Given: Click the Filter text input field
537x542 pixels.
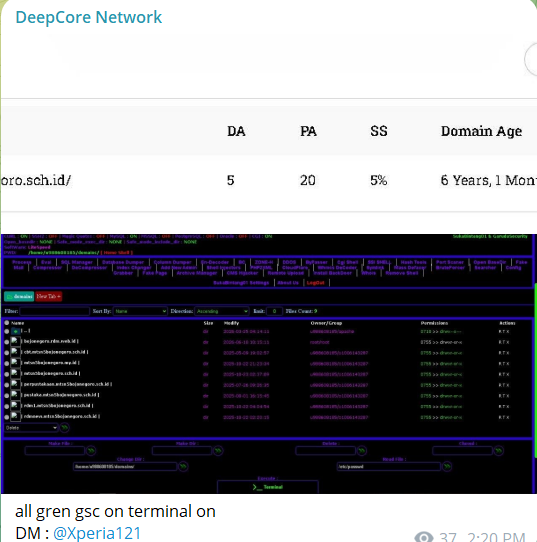Looking at the screenshot, I should pos(55,311).
